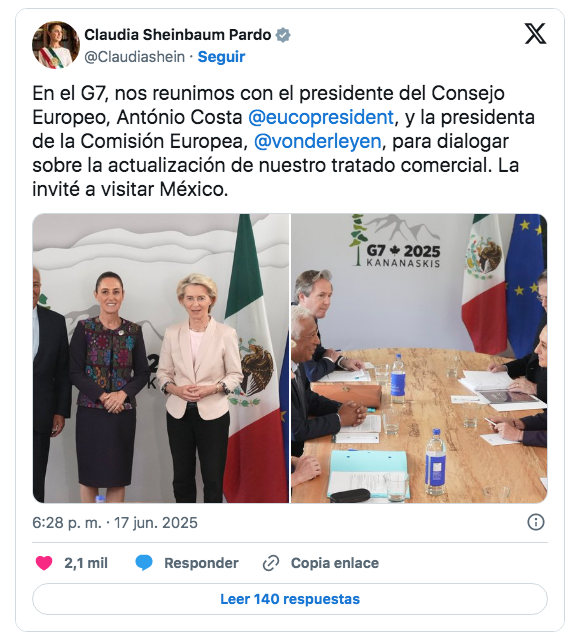Click the @Claudiashein handle
The width and height of the screenshot is (573, 633).
pos(134,57)
